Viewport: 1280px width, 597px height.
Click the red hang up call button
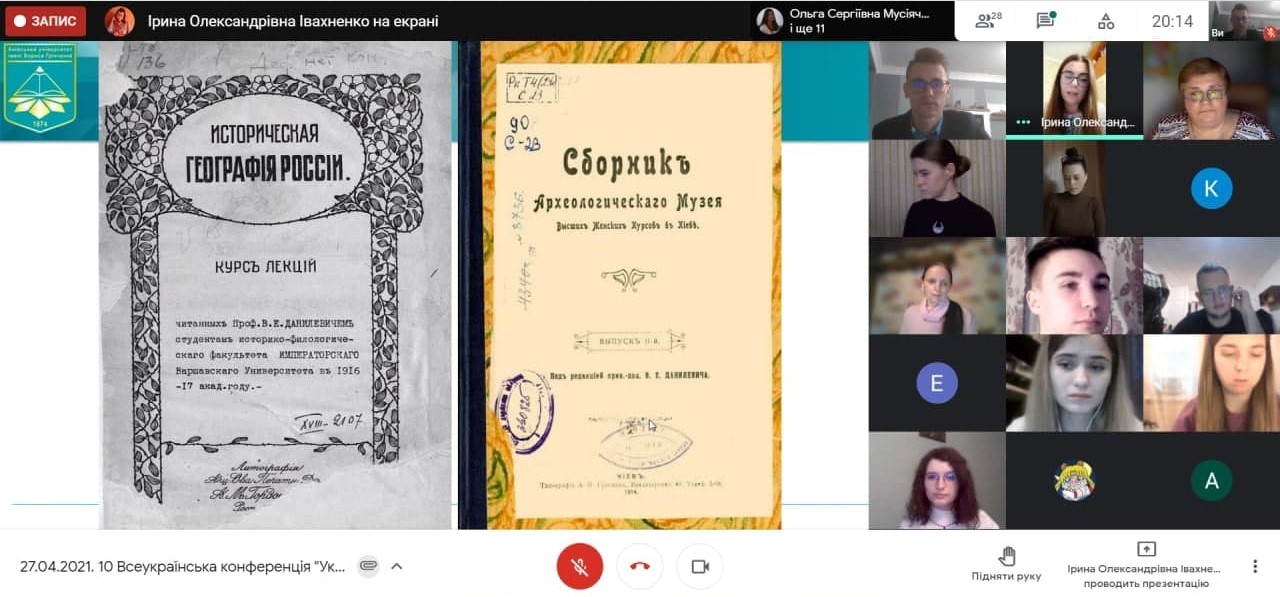pos(640,566)
